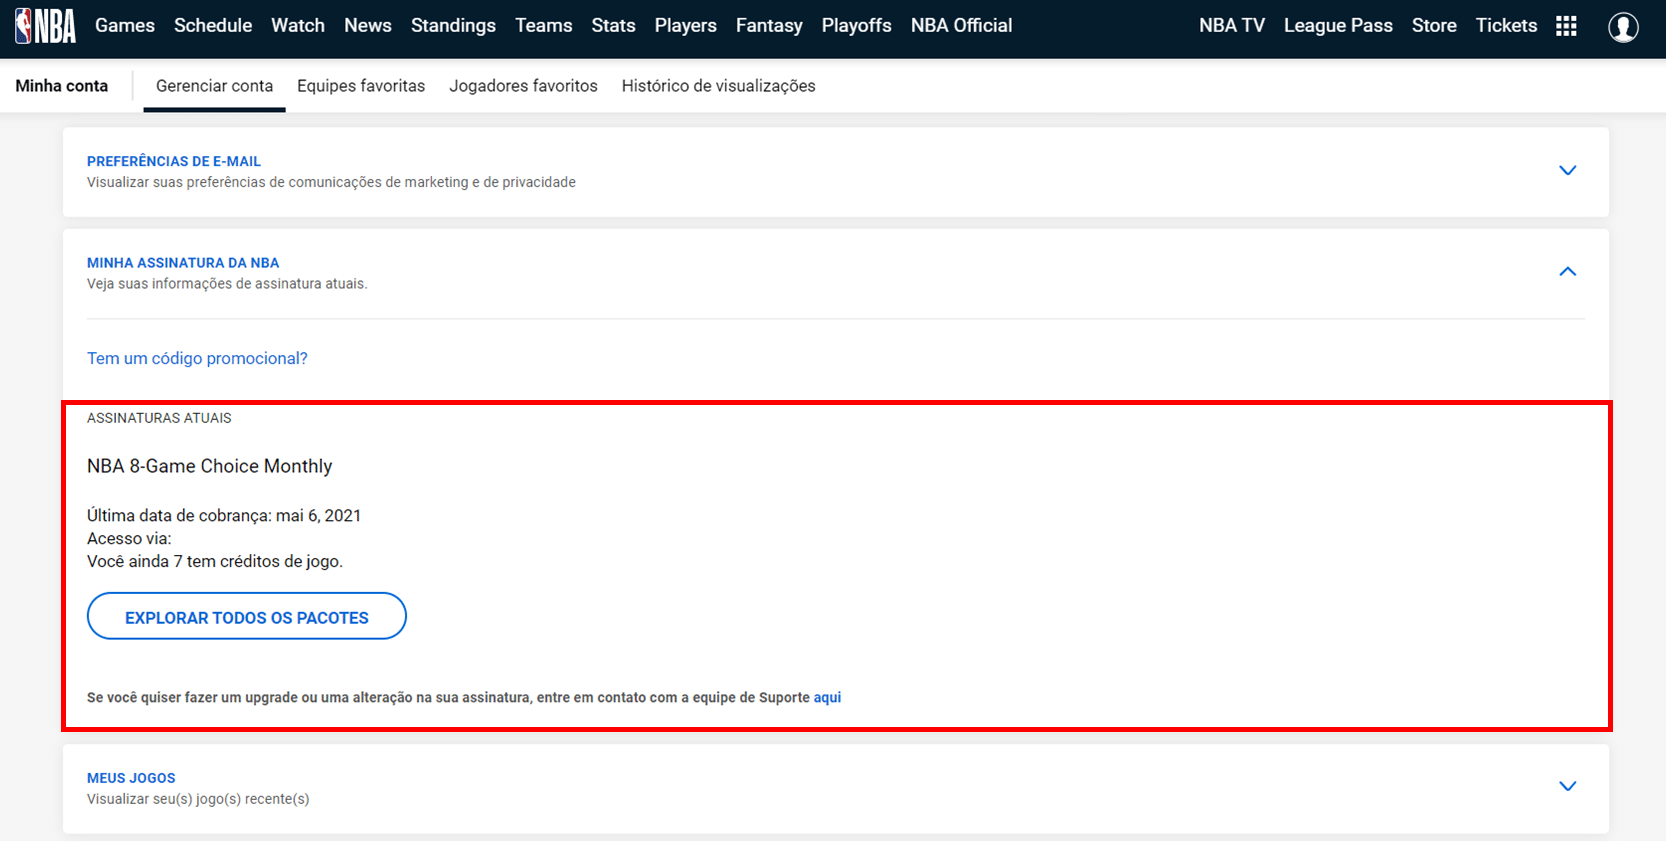
Task: Open the Store link
Action: (x=1434, y=26)
